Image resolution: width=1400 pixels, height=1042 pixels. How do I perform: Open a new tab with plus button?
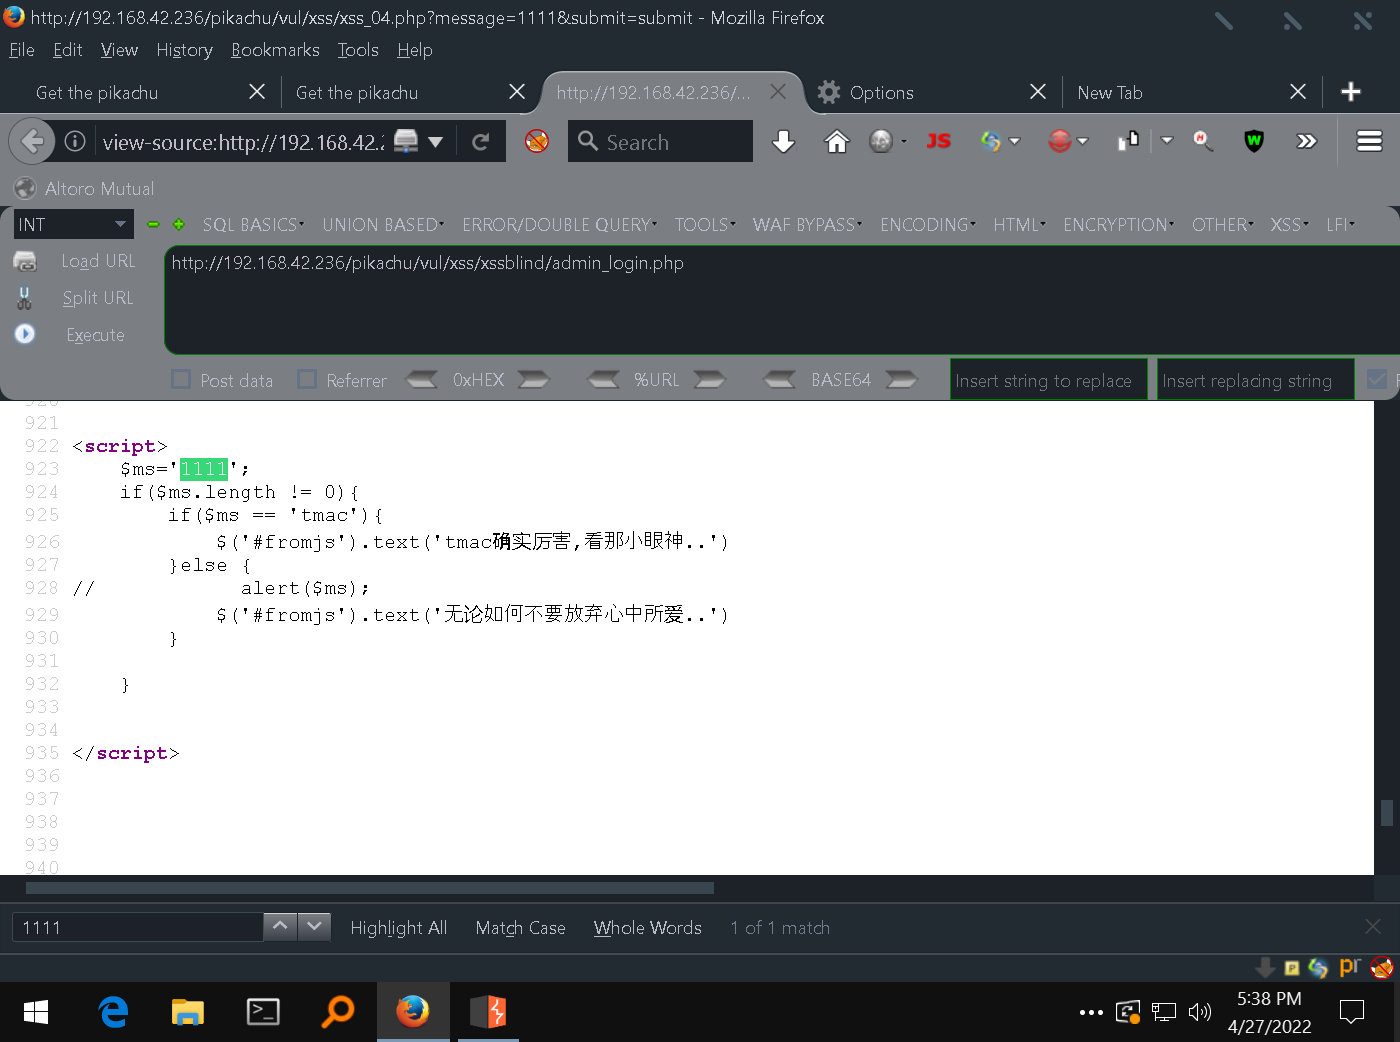coord(1351,92)
